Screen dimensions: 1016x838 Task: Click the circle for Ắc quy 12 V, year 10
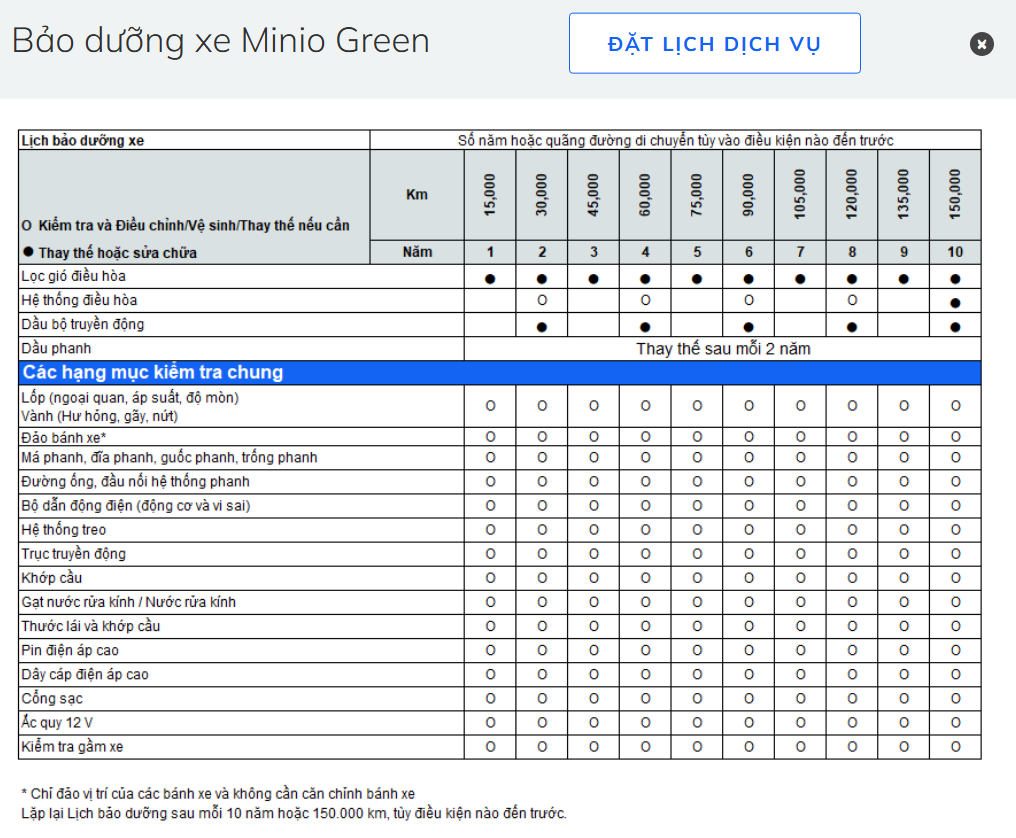tap(955, 722)
